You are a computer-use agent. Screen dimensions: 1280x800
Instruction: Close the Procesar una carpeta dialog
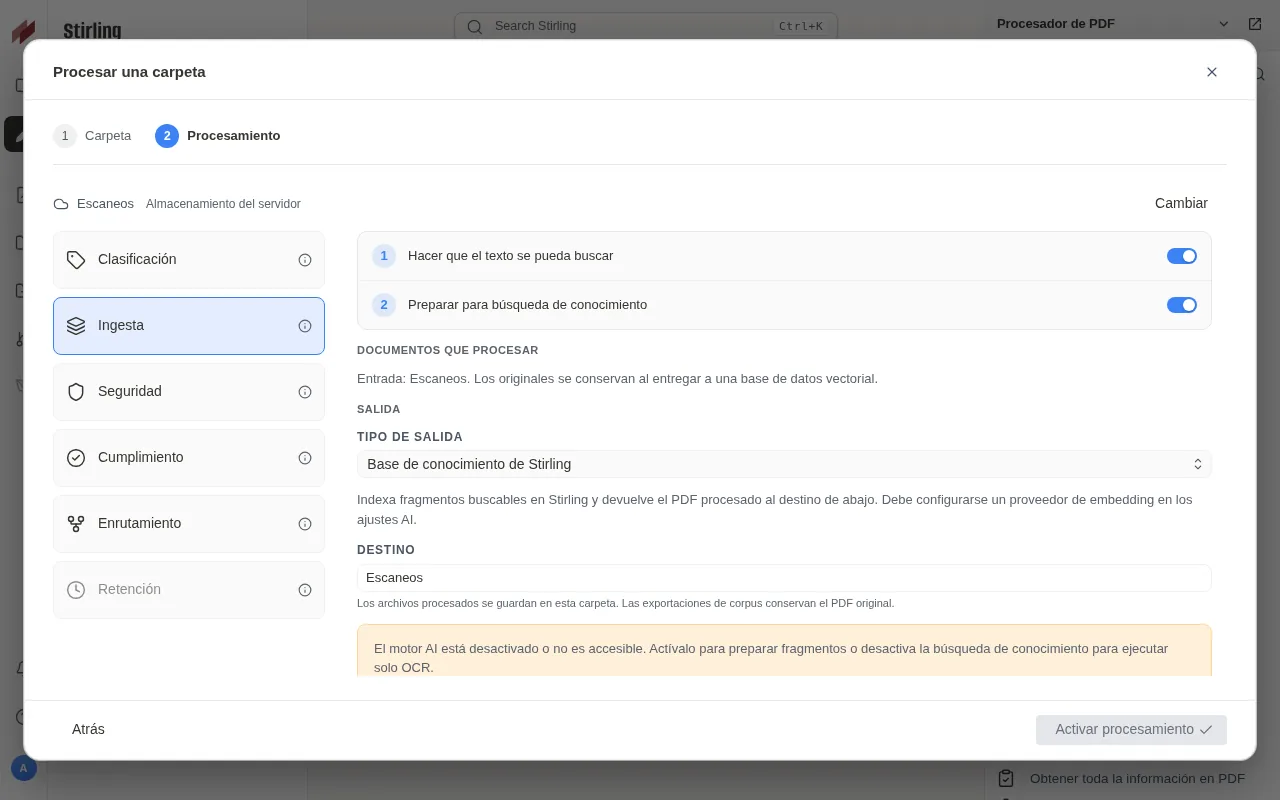click(1212, 72)
